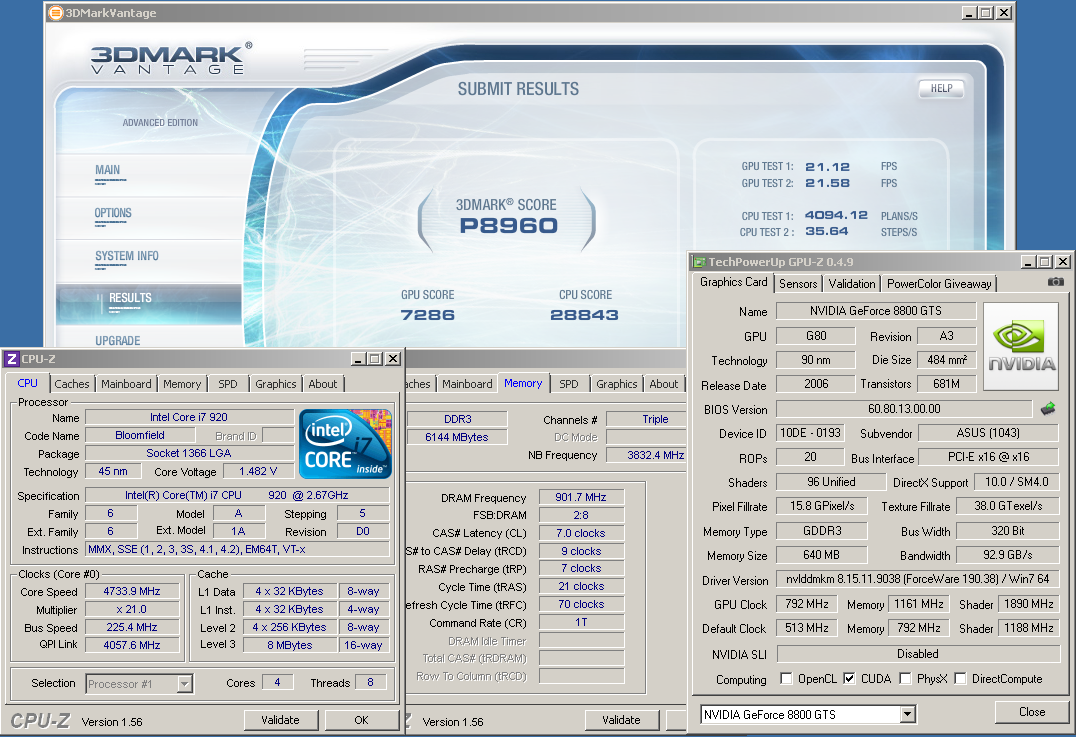Screen dimensions: 1076x737
Task: Open the PowerColor Giveaway tab
Action: point(939,283)
